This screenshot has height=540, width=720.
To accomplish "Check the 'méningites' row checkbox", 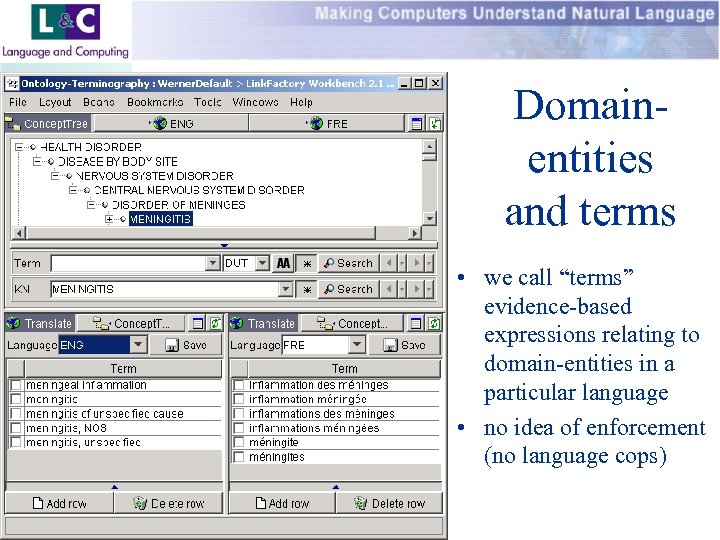I will [239, 457].
